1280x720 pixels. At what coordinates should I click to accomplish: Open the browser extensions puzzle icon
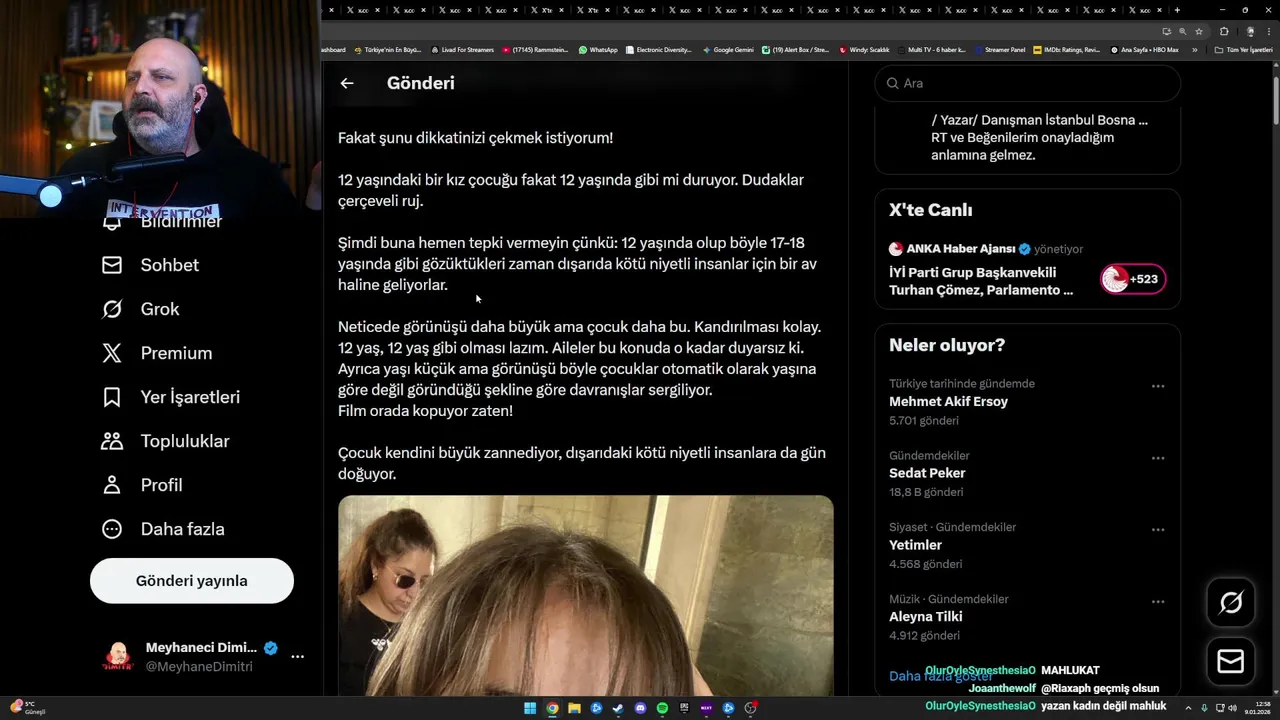coord(1224,31)
